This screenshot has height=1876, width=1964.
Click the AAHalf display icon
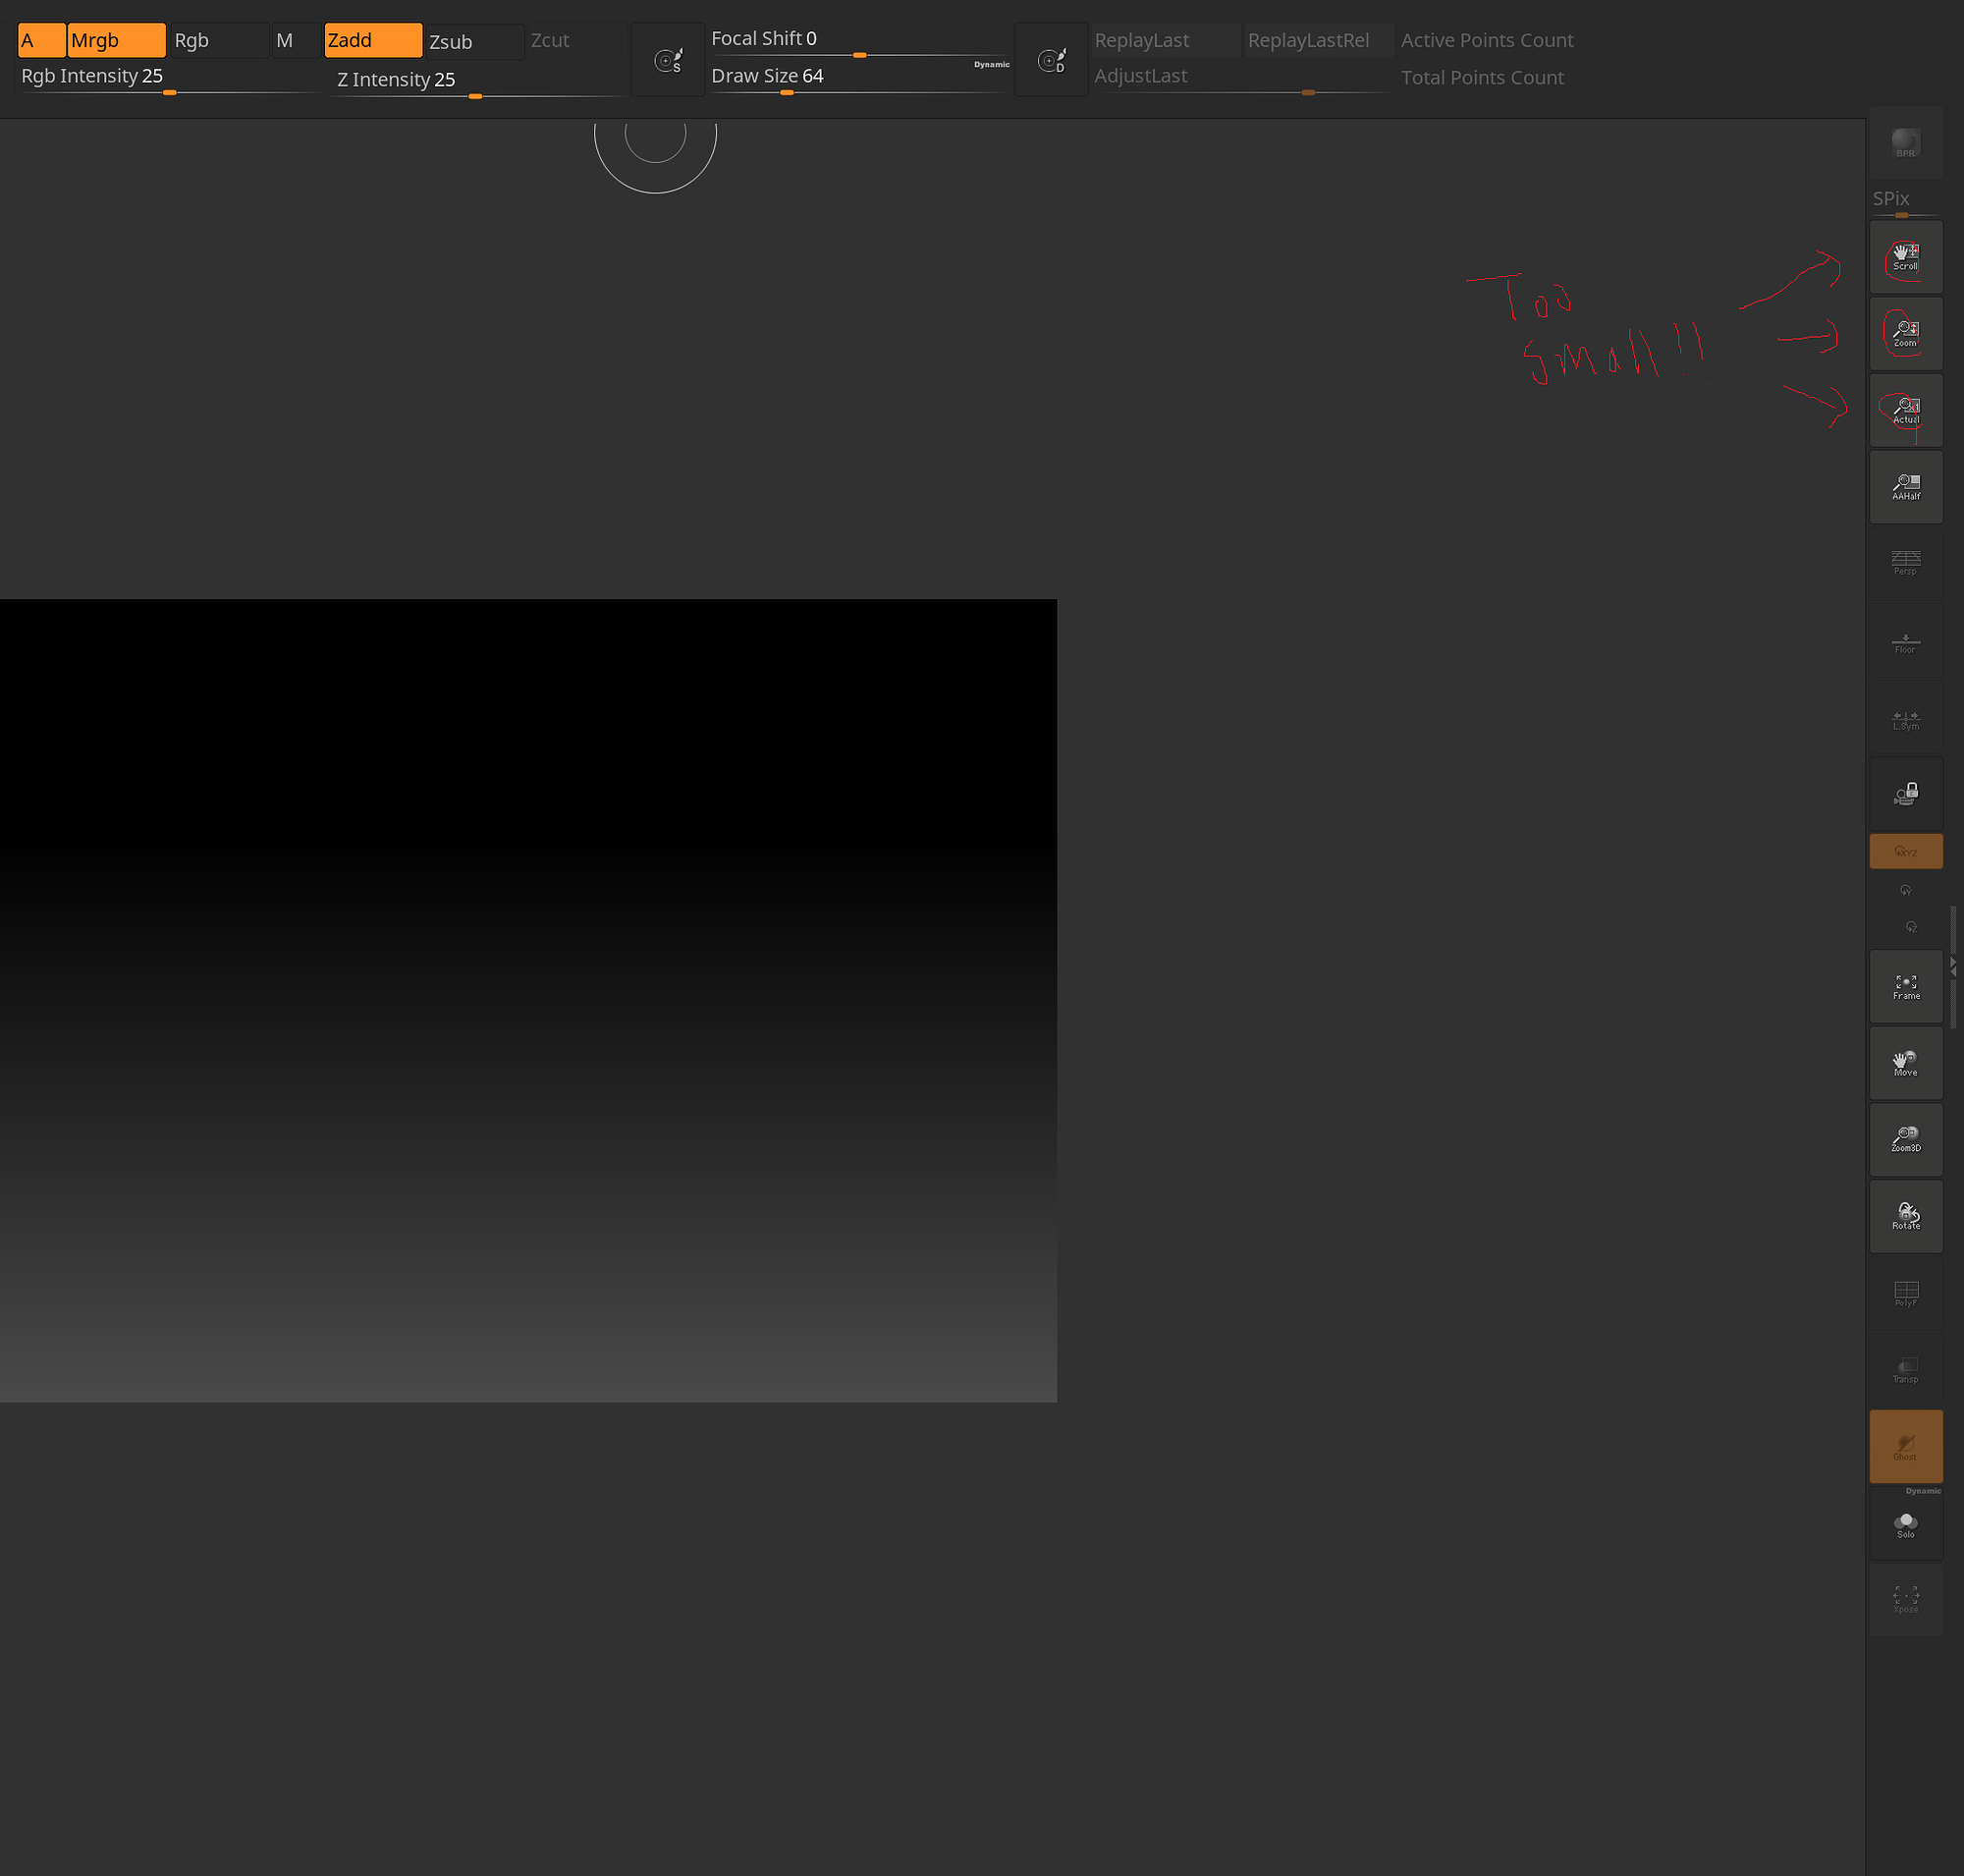(x=1905, y=487)
